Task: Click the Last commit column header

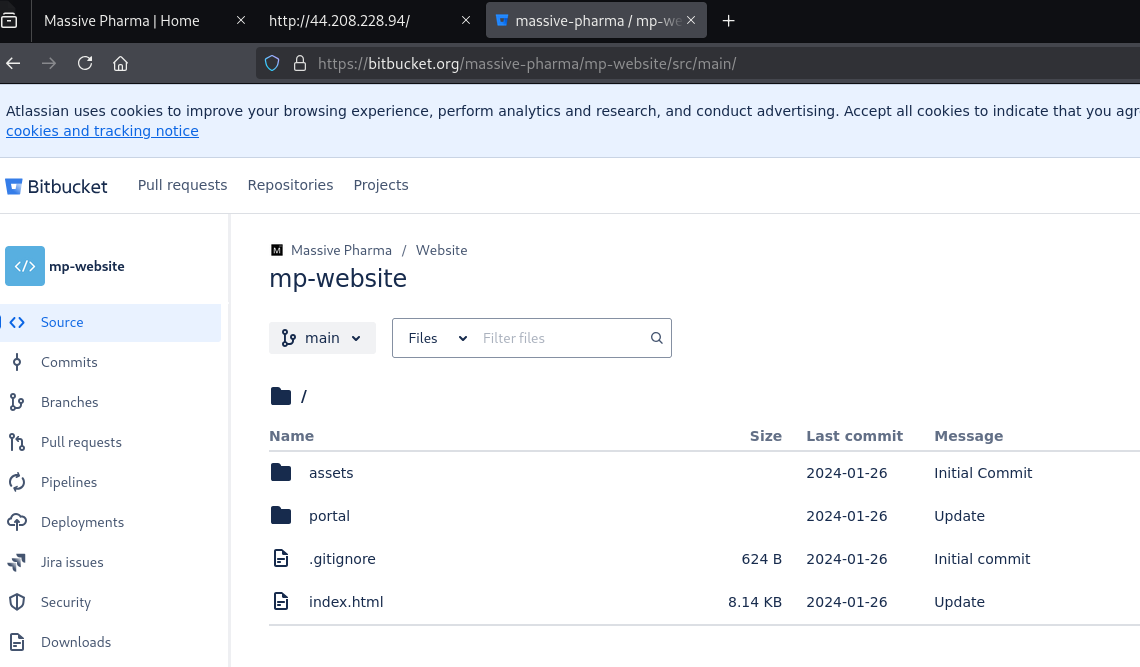Action: (x=854, y=436)
